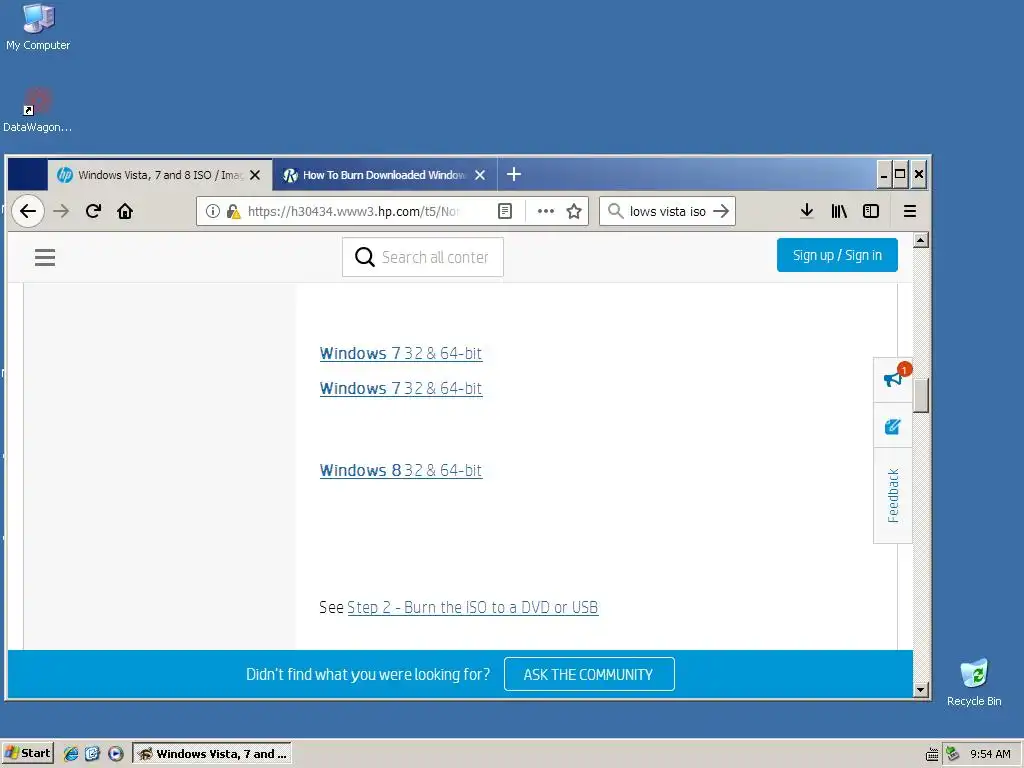Click the search bar magnifier icon
The width and height of the screenshot is (1024, 768).
[x=615, y=211]
